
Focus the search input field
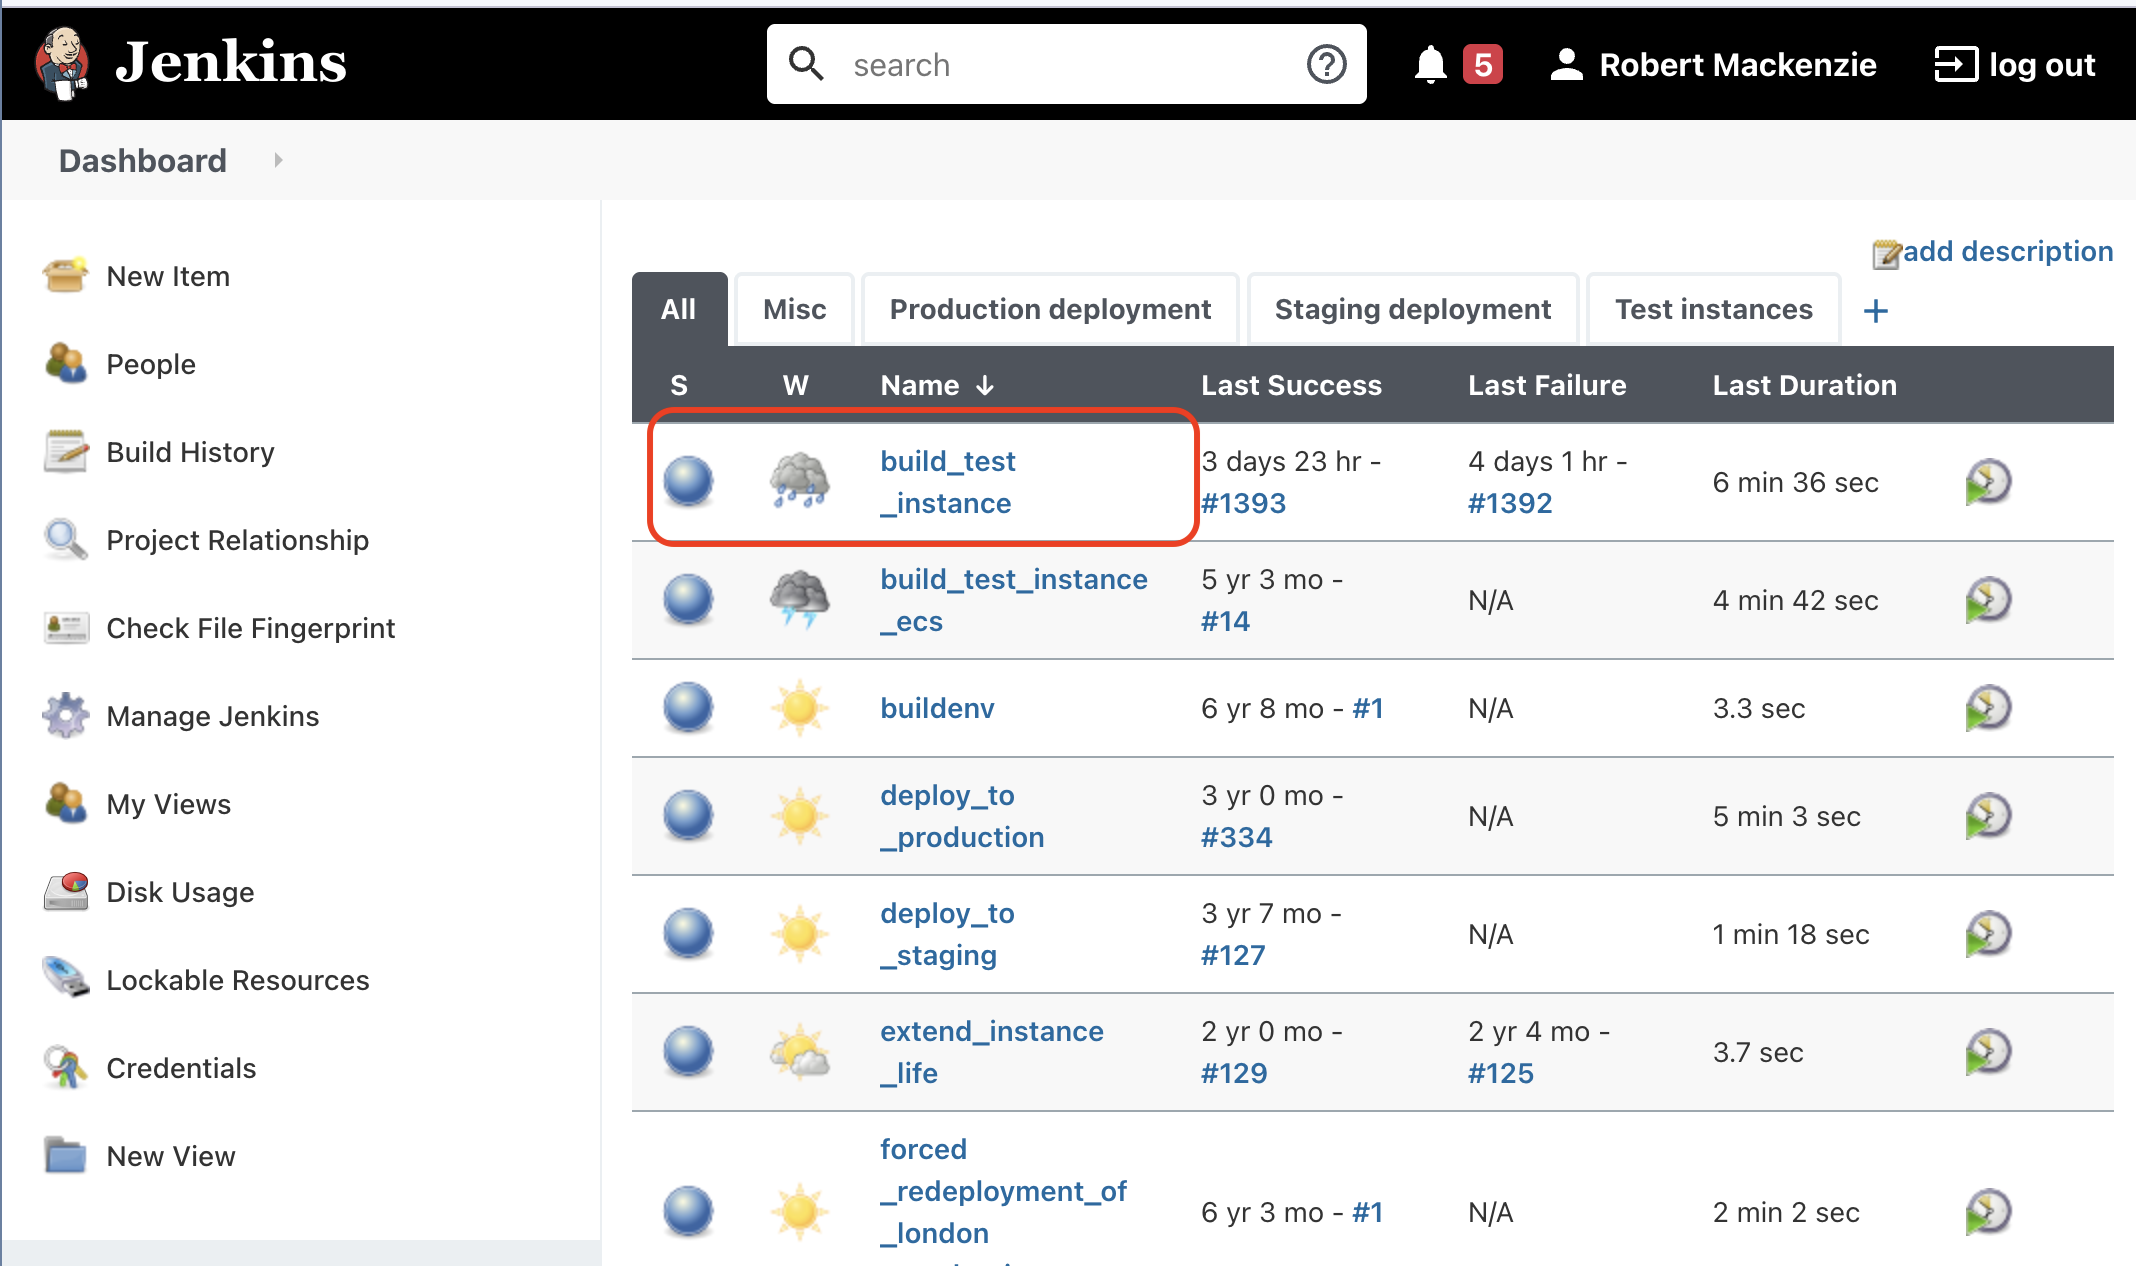(1066, 64)
